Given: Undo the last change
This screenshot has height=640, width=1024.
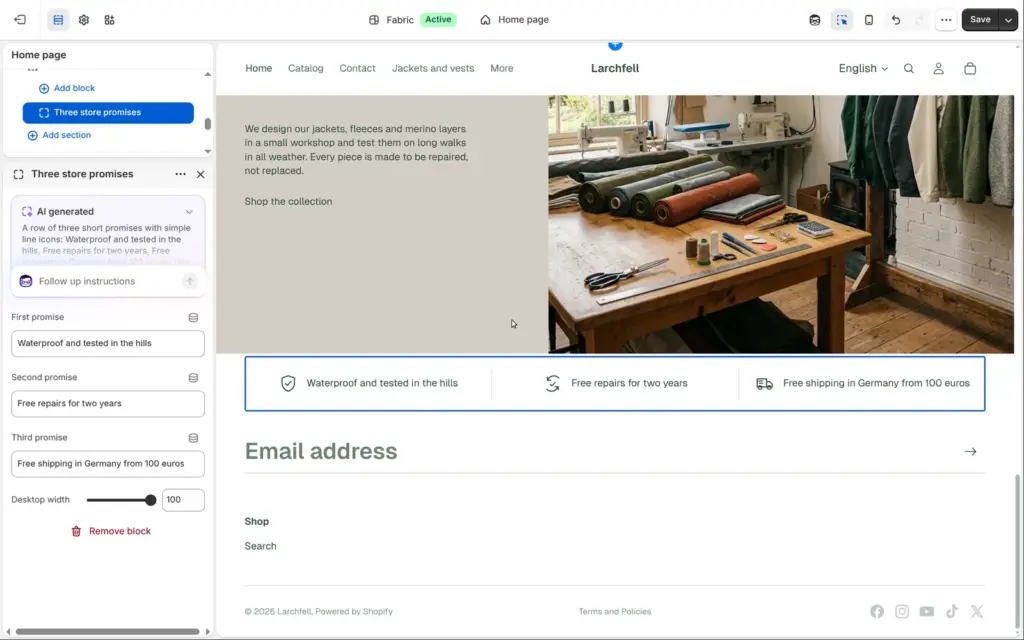Looking at the screenshot, I should click(895, 20).
